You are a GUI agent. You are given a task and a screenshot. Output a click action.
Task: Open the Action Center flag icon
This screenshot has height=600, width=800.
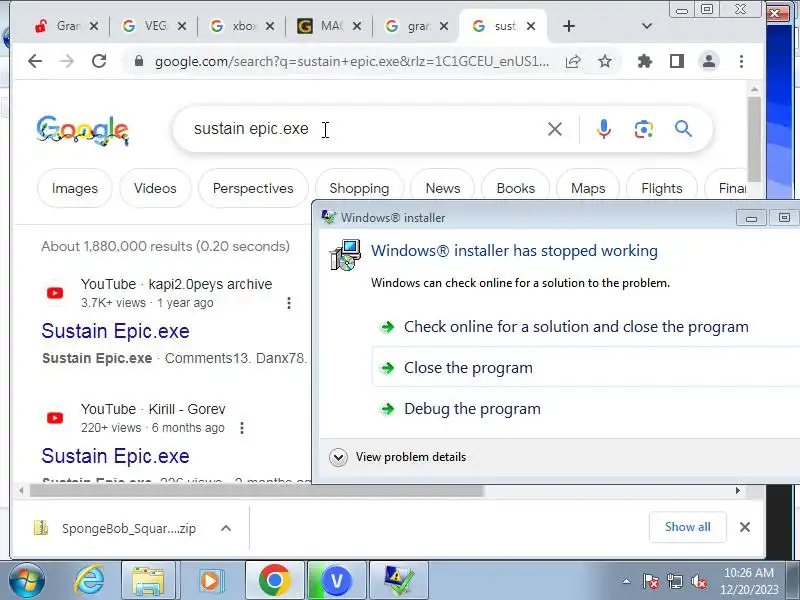point(651,581)
